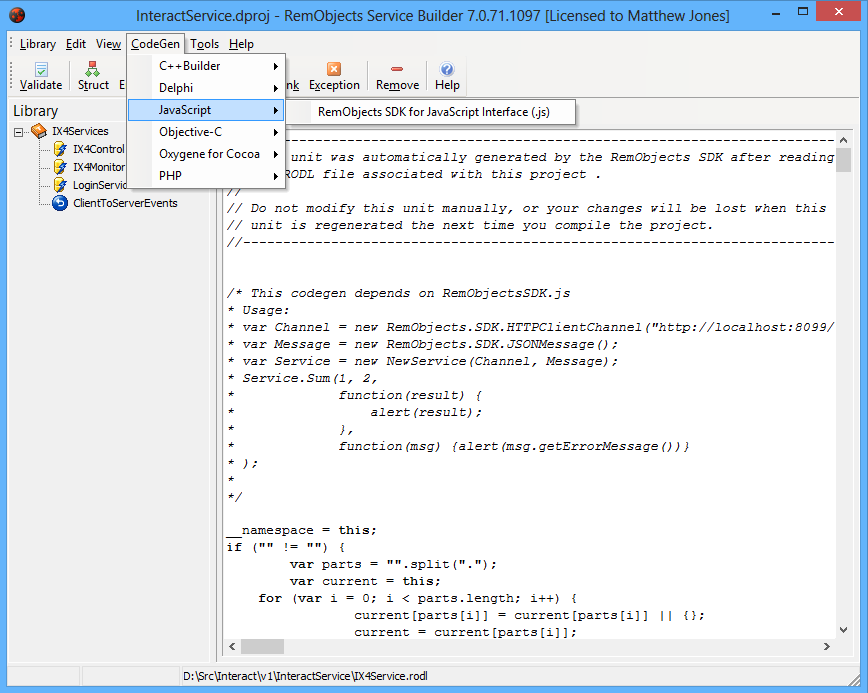The image size is (868, 693).
Task: Open the Library menu
Action: pos(38,44)
